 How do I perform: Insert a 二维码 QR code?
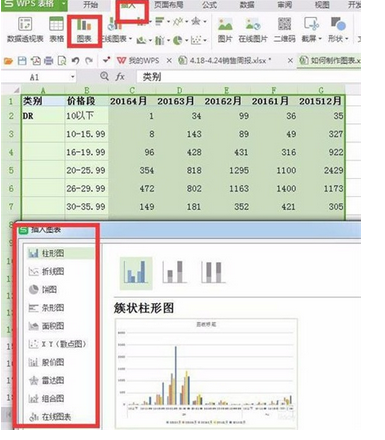[284, 30]
